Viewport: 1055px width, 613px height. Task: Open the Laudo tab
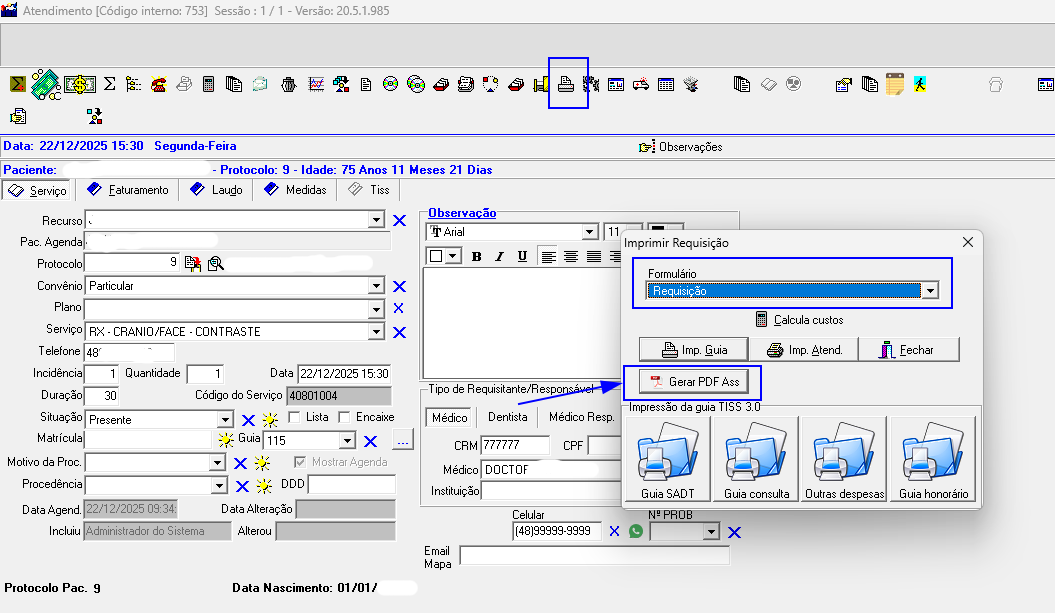click(216, 190)
